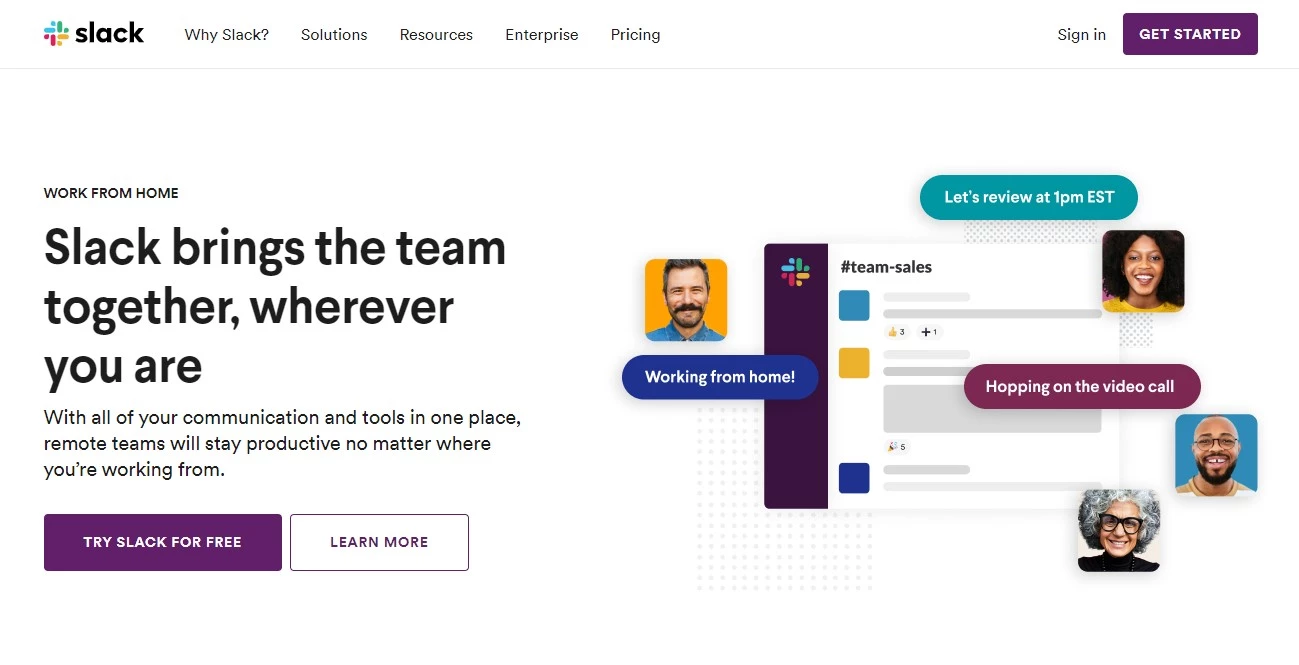Click the Slack icon in #team-sales sidebar
Viewport: 1299px width, 665px height.
(x=796, y=272)
